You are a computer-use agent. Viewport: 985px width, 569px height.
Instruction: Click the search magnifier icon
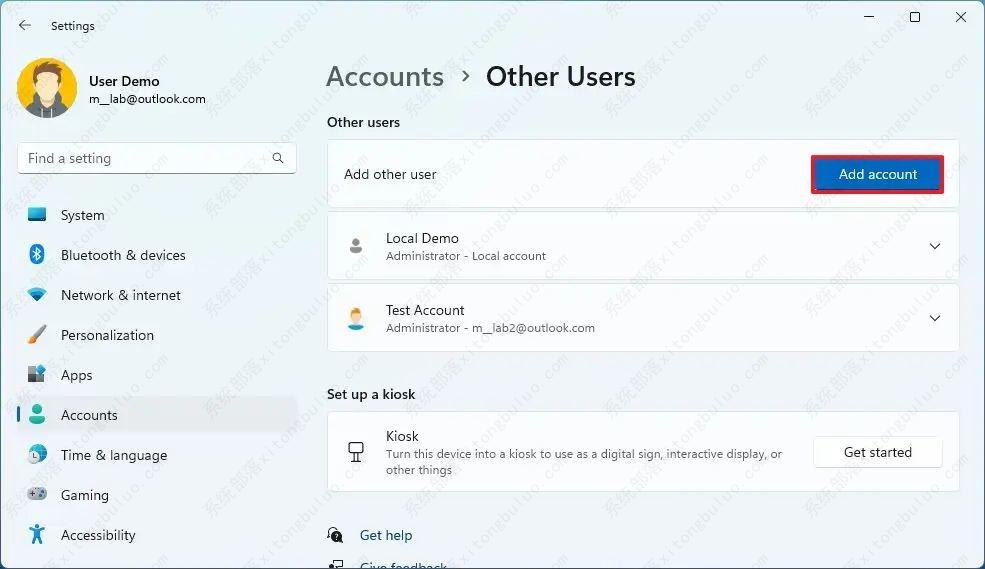point(278,158)
